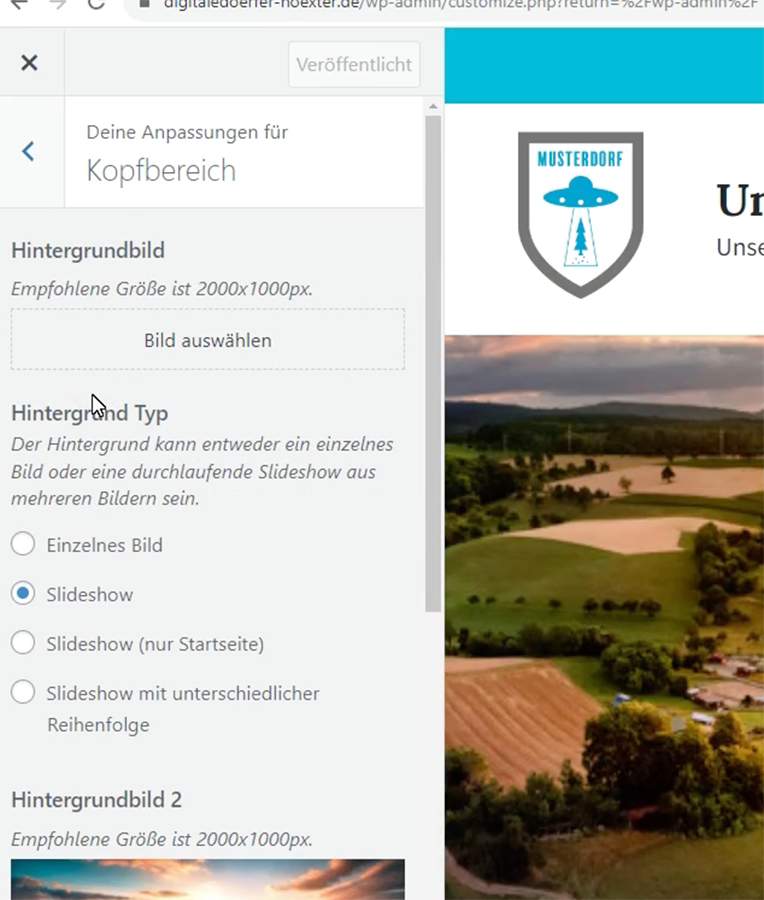The height and width of the screenshot is (900, 764).
Task: Choose Slideshow mit unterschiedlicher Reihenfolge
Action: pos(23,693)
